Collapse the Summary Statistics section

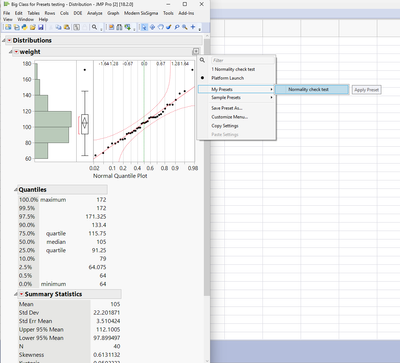click(16, 294)
